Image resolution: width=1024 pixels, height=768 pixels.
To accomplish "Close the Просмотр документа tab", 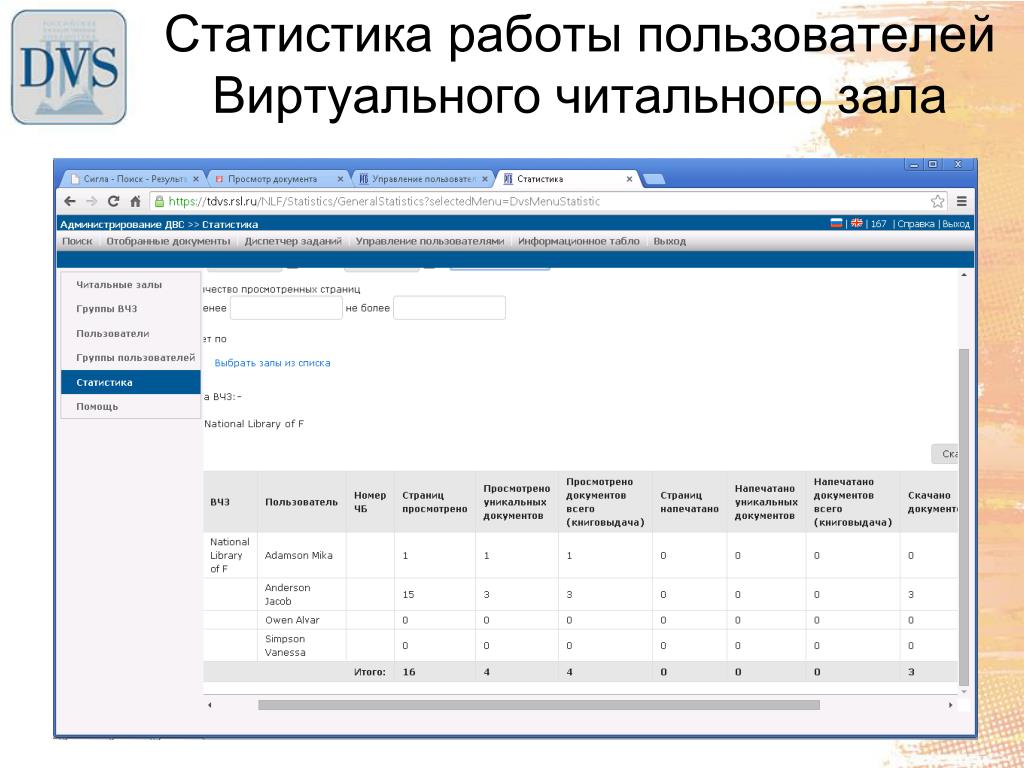I will click(340, 179).
